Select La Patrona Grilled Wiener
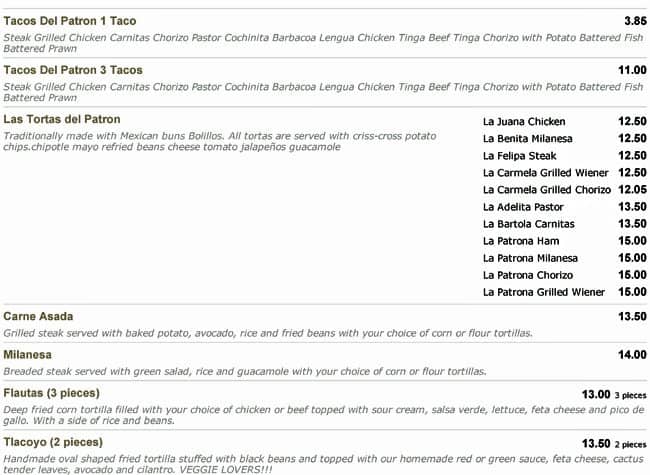Viewport: 650px width, 475px height. point(543,292)
